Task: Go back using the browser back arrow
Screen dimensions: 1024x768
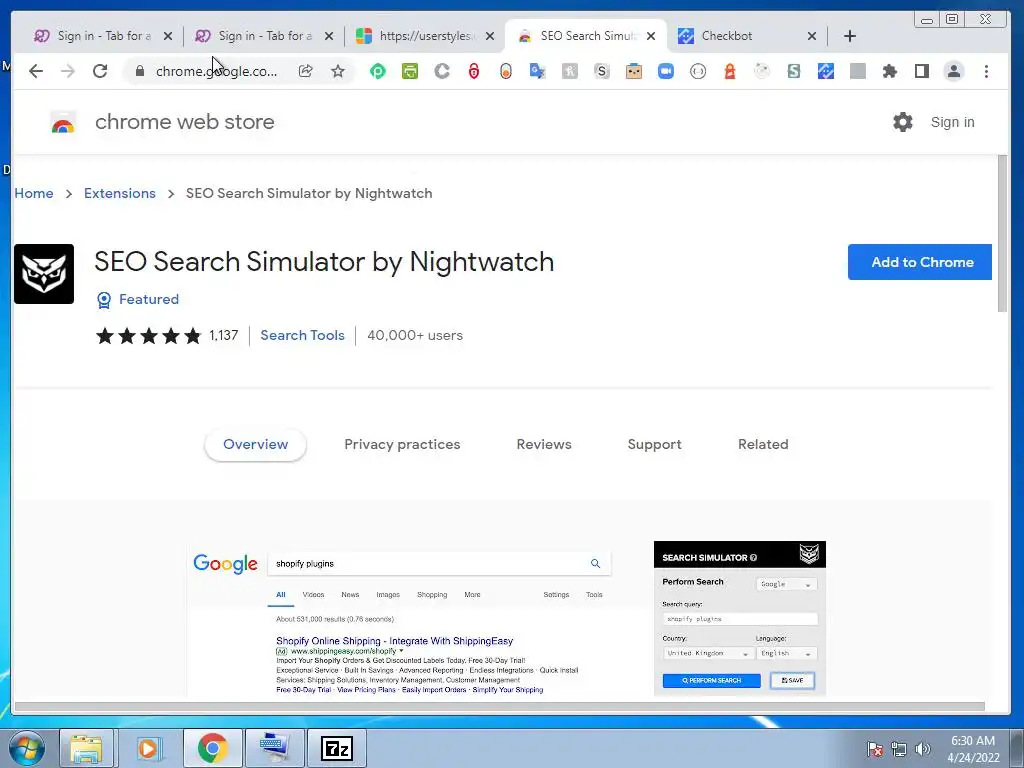Action: 36,71
